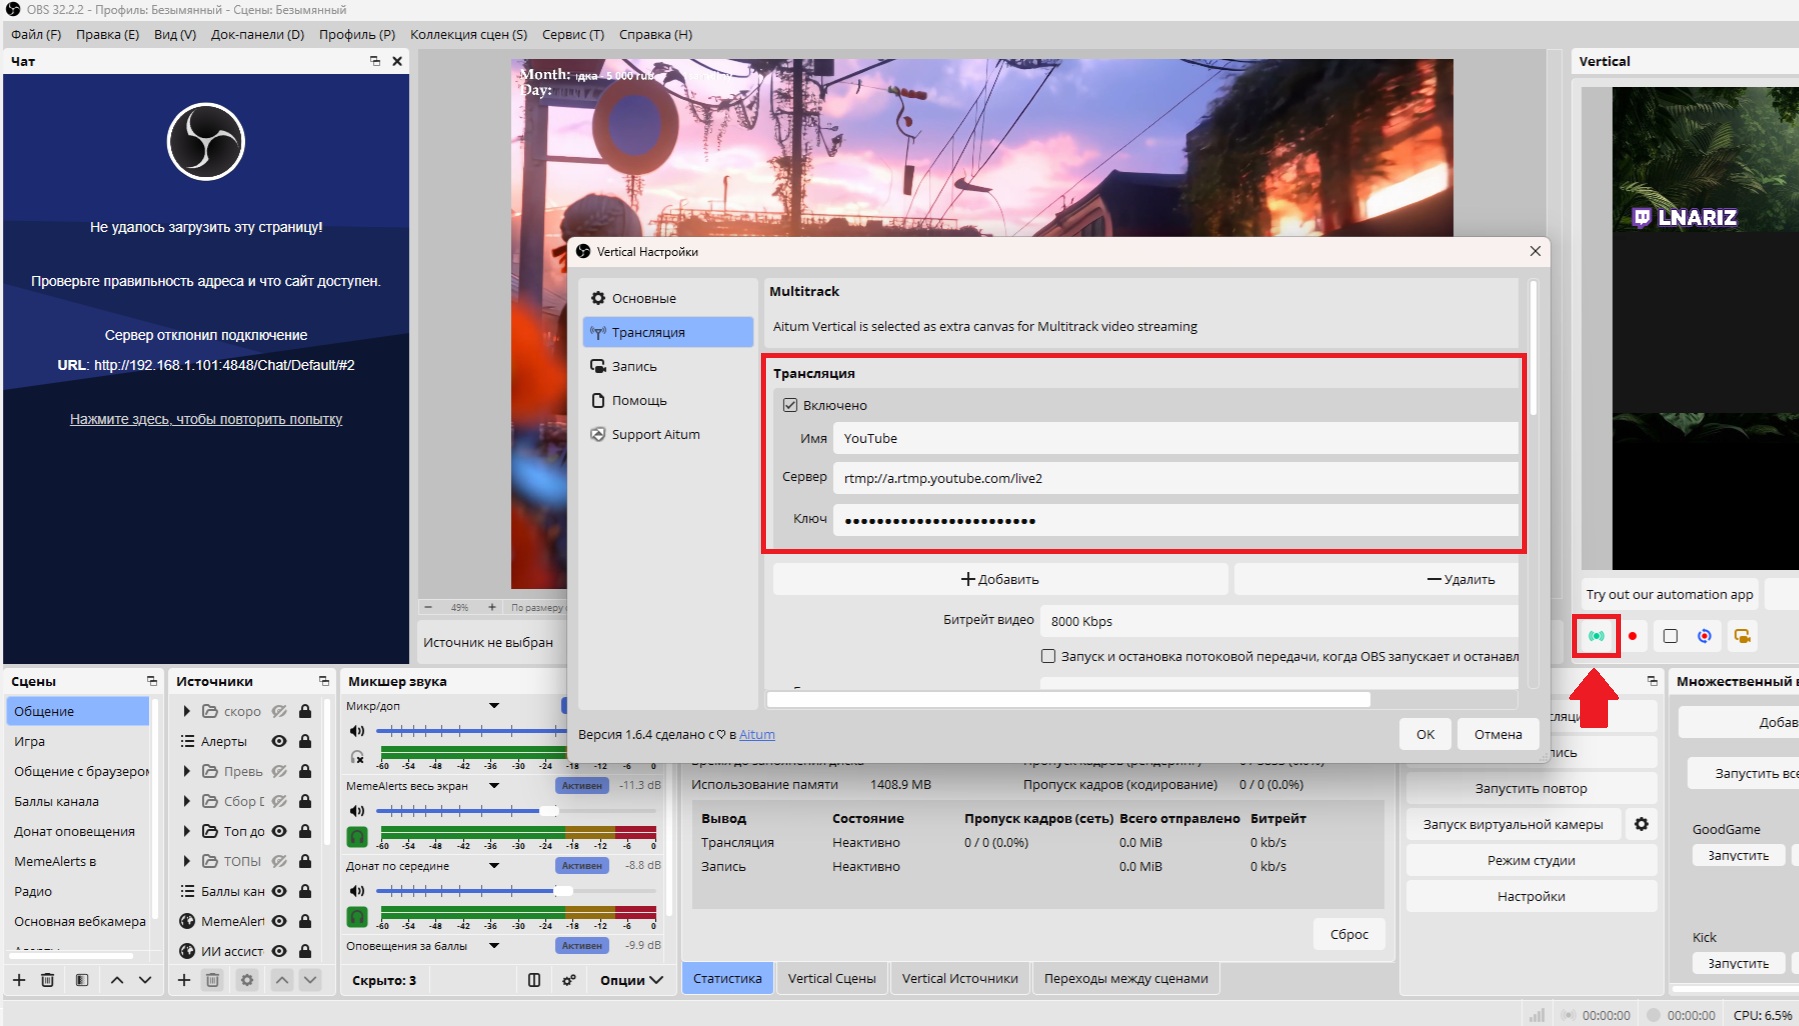
Task: Add a new source with plus icon
Action: click(x=184, y=980)
